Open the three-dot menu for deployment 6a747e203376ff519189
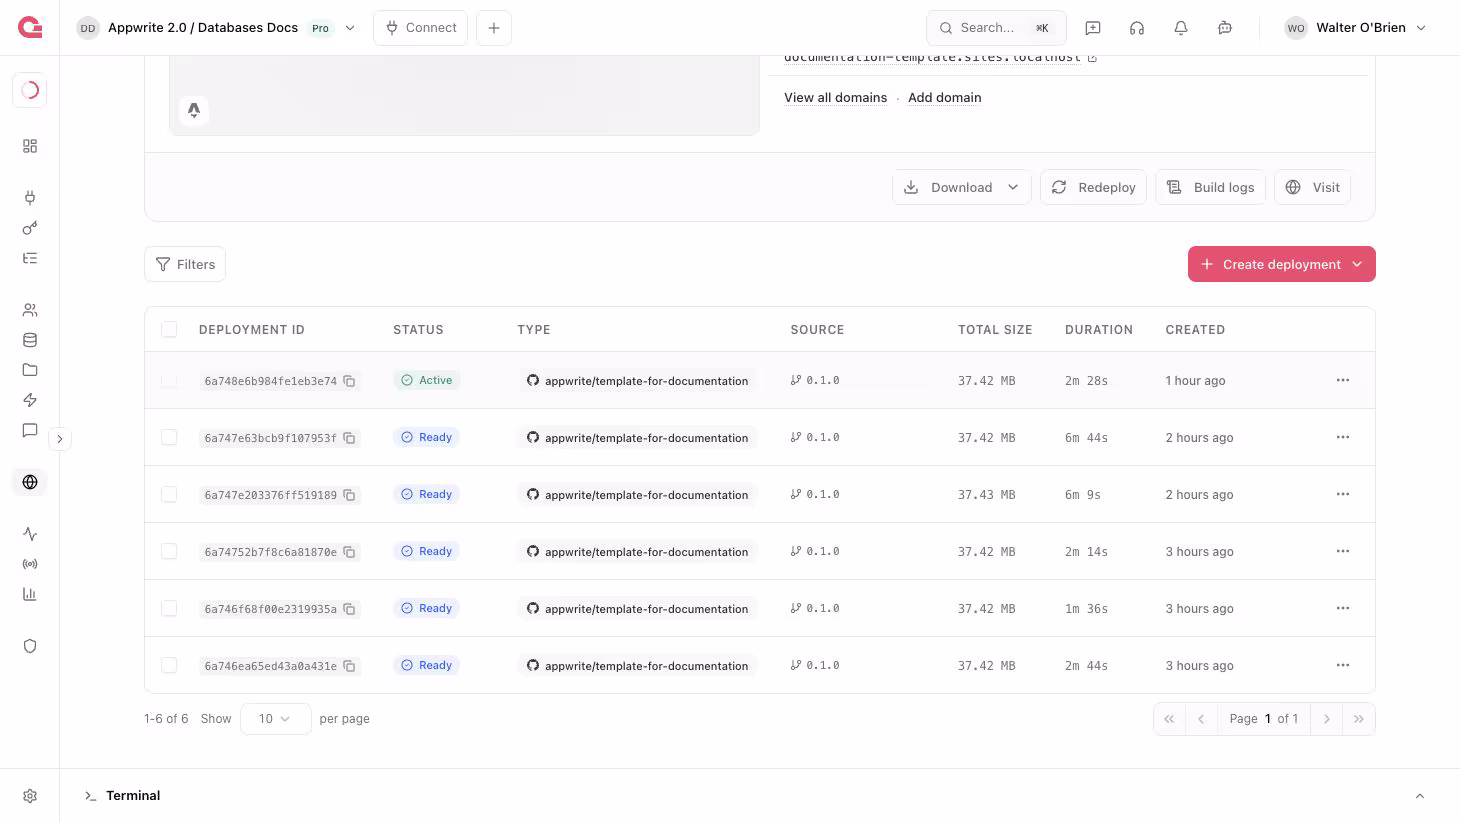 click(x=1343, y=494)
